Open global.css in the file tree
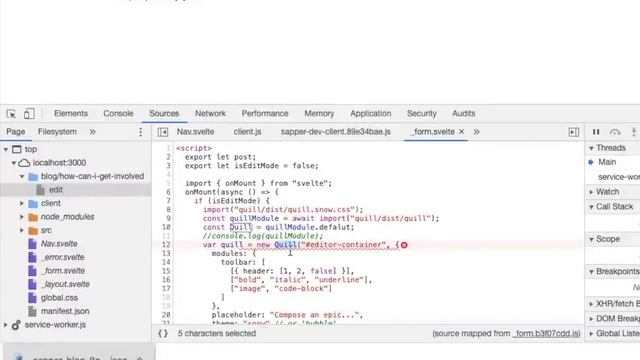Viewport: 640px width, 360px height. click(59, 298)
